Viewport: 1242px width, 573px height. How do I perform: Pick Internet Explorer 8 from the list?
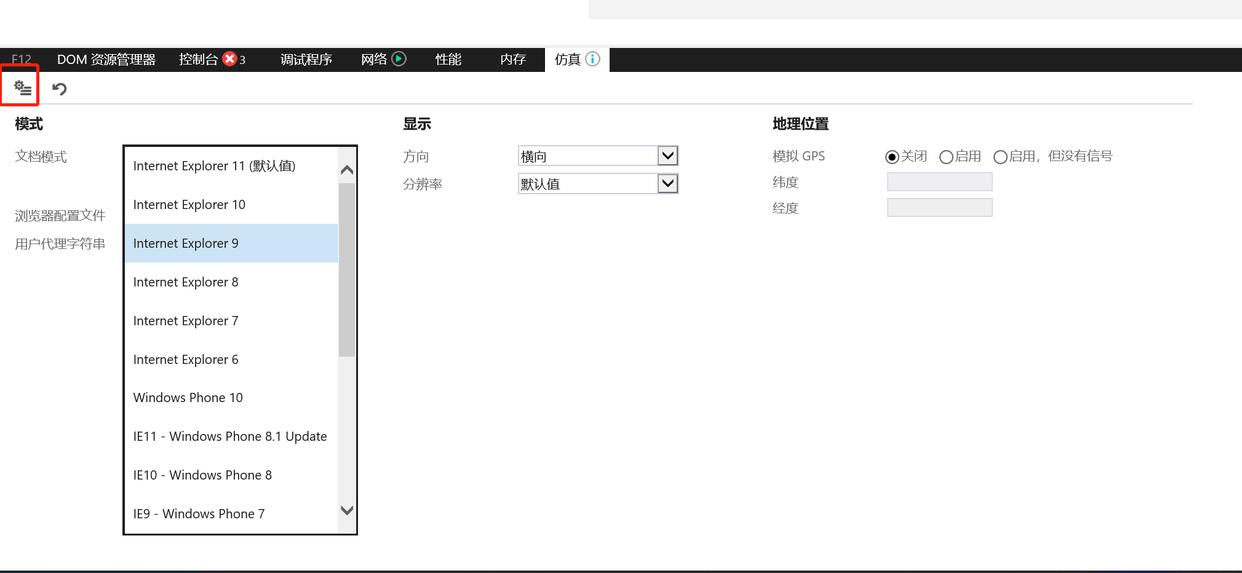[231, 282]
